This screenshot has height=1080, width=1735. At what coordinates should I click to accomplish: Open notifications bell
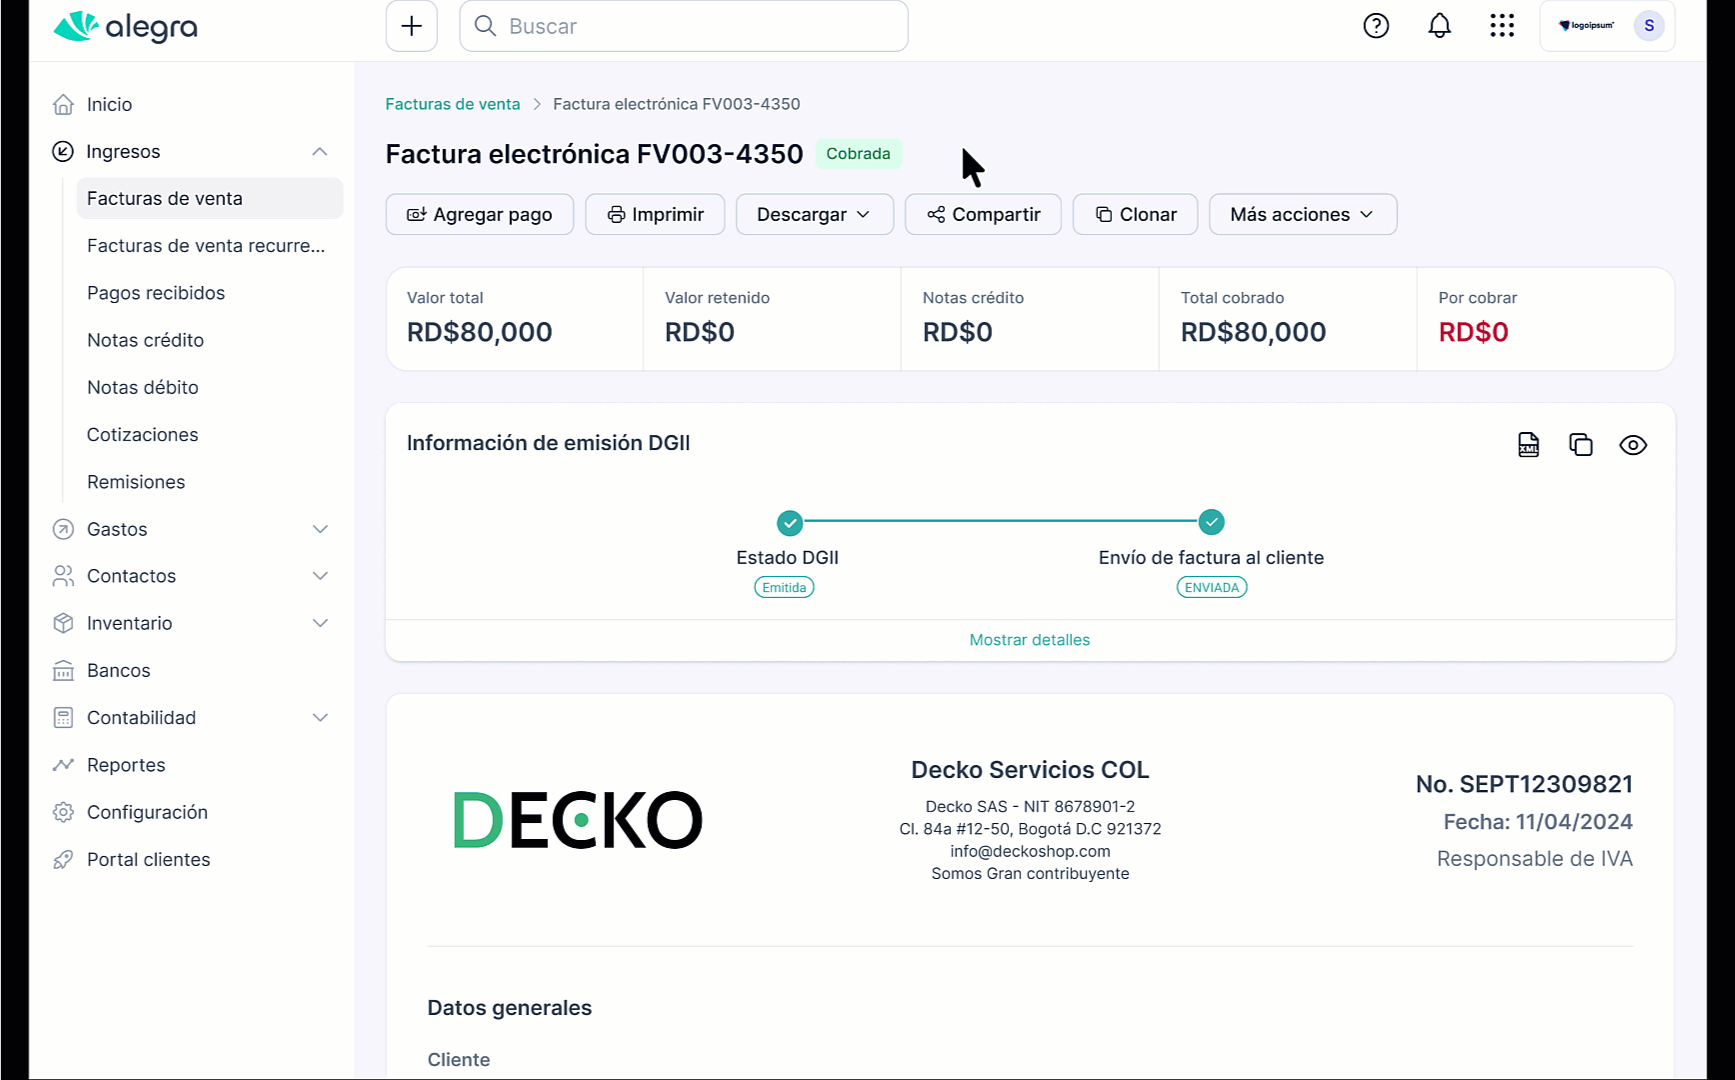[x=1439, y=26]
